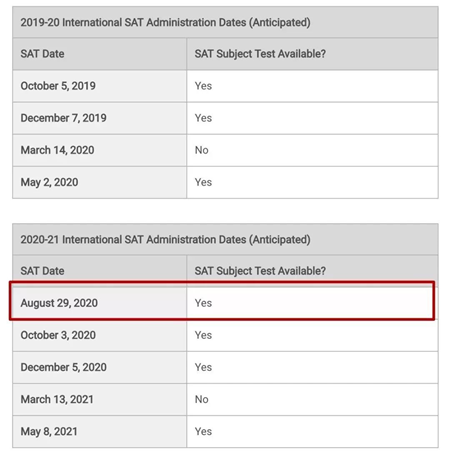The image size is (450, 458).
Task: Click the Yes value for October 5, 2019
Action: click(203, 86)
